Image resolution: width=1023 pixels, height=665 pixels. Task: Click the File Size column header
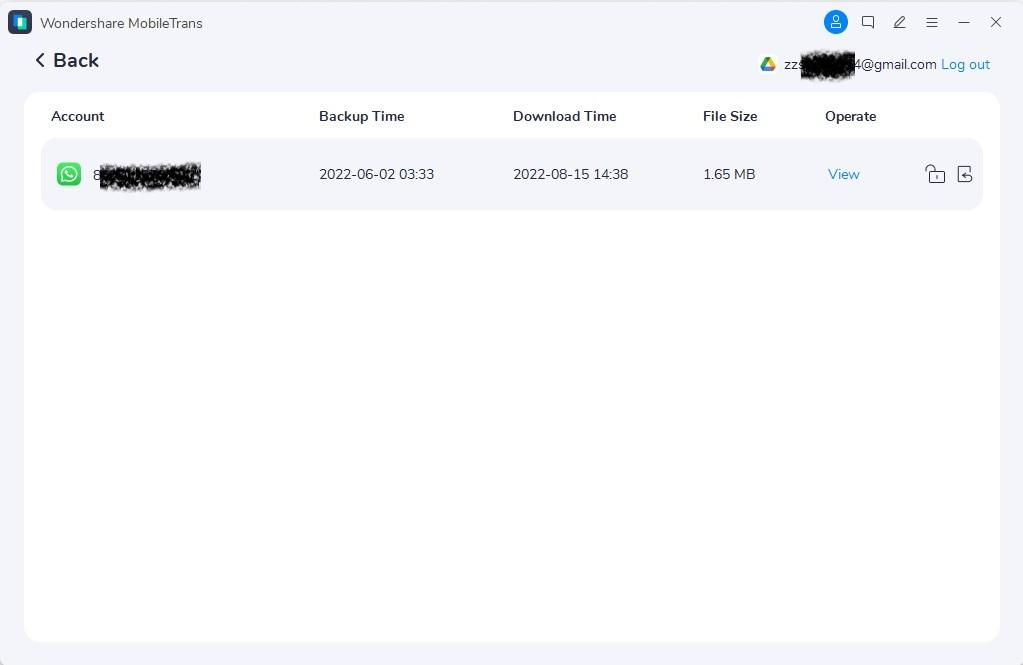729,116
